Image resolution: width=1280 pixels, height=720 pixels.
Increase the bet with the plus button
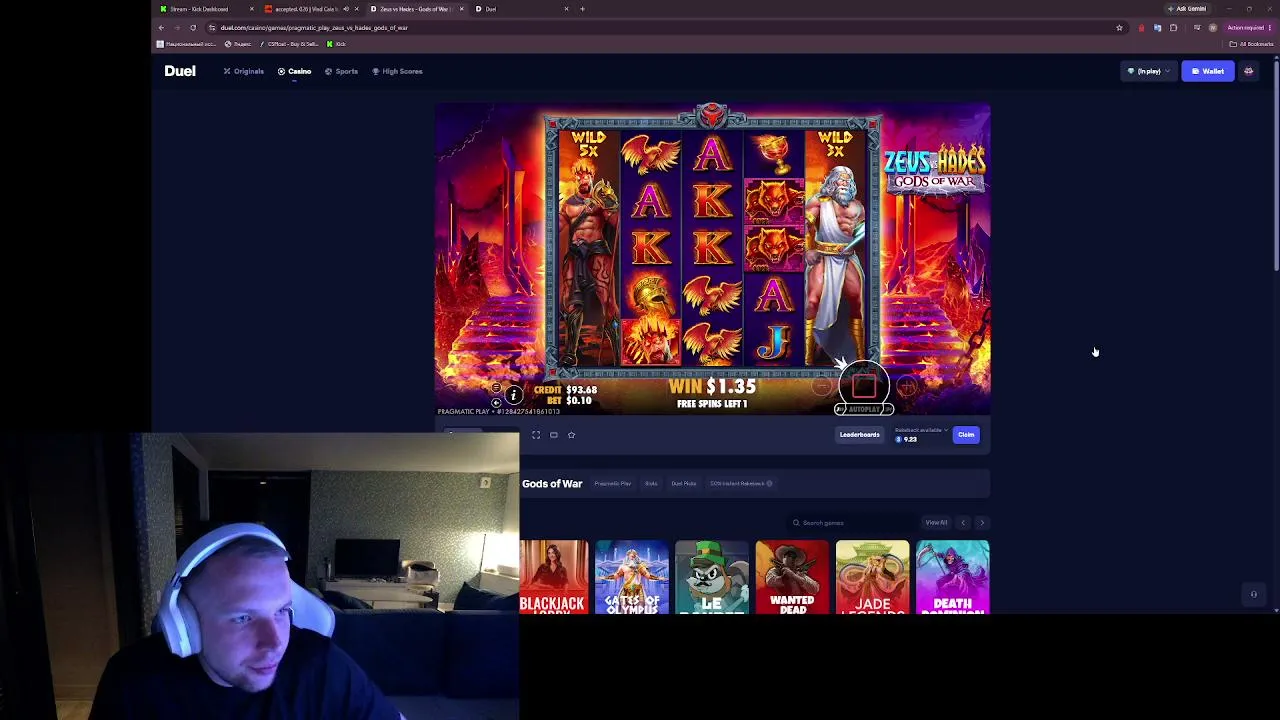point(906,385)
